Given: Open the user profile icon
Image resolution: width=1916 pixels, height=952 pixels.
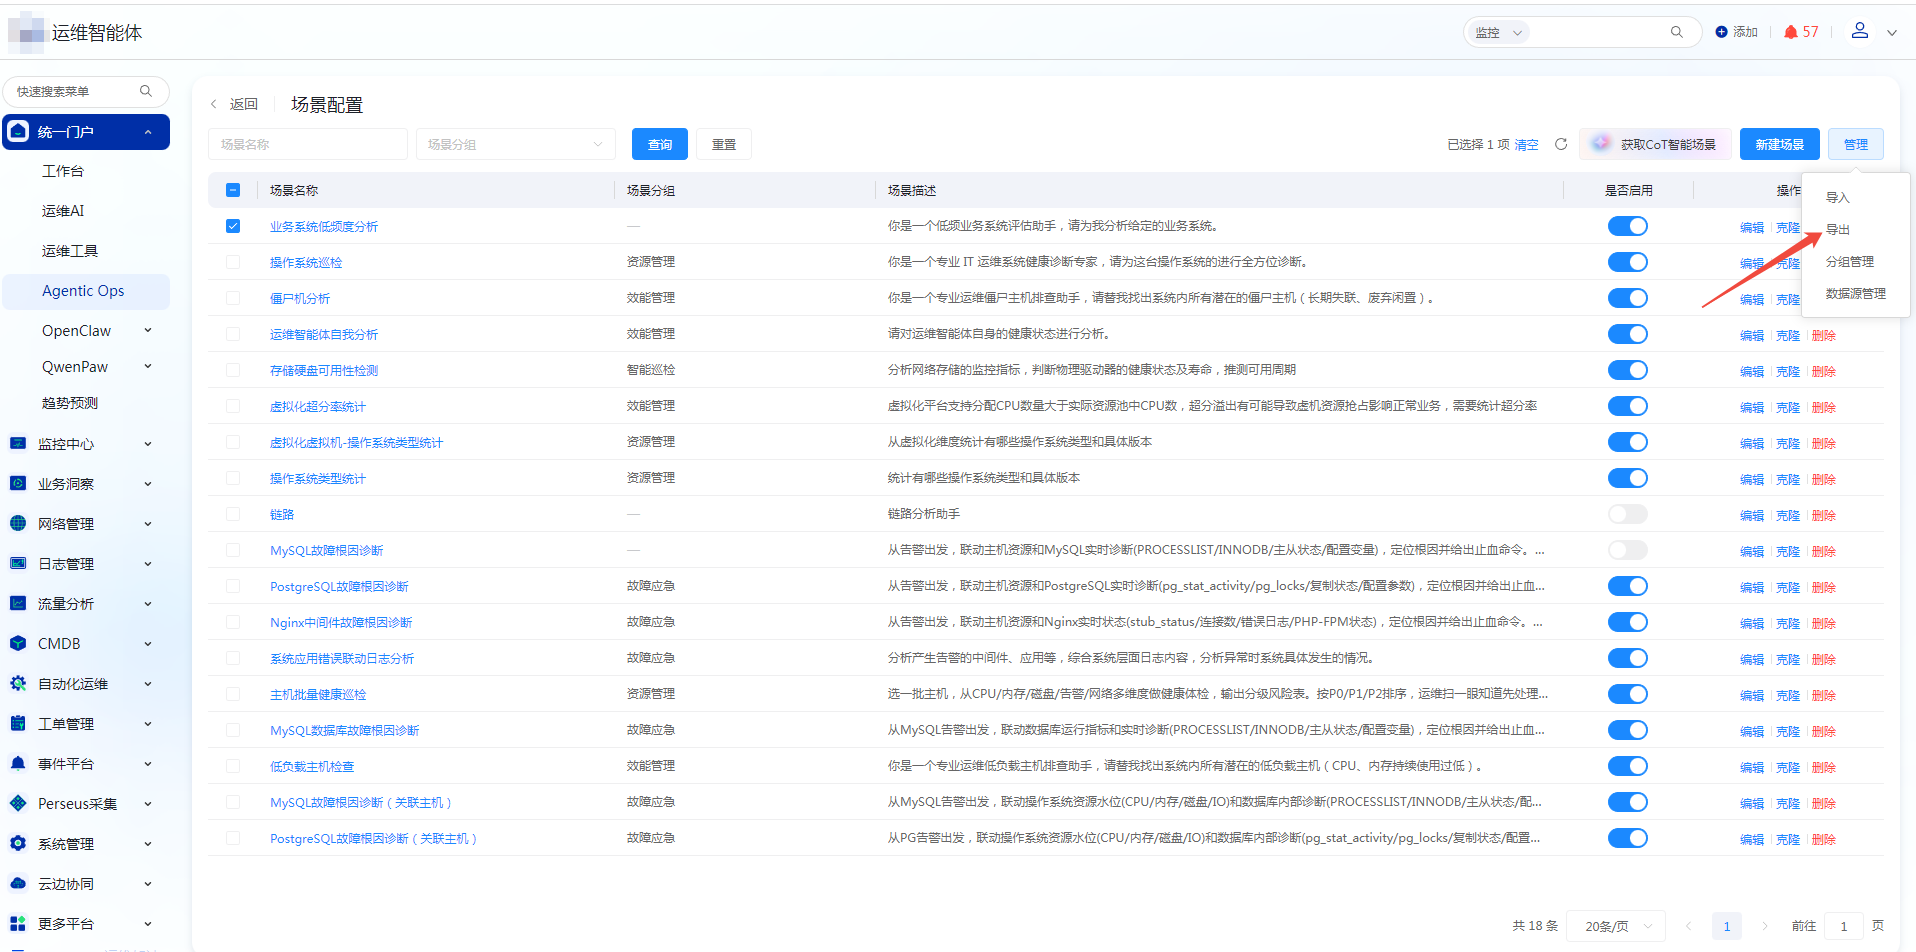Looking at the screenshot, I should (1860, 31).
